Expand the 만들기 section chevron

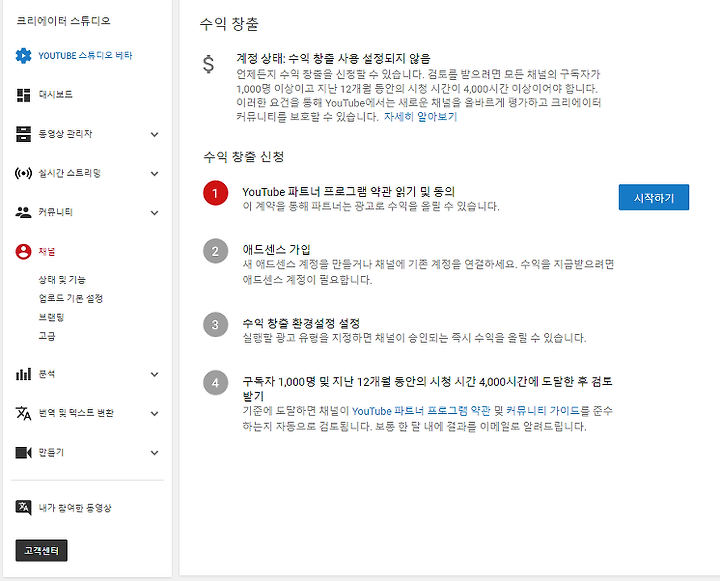coord(155,453)
